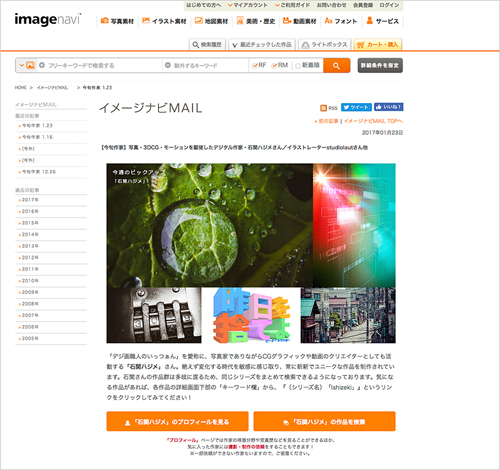Open the green leaf water drop image
Screen dimensions: 500x470
[210, 225]
